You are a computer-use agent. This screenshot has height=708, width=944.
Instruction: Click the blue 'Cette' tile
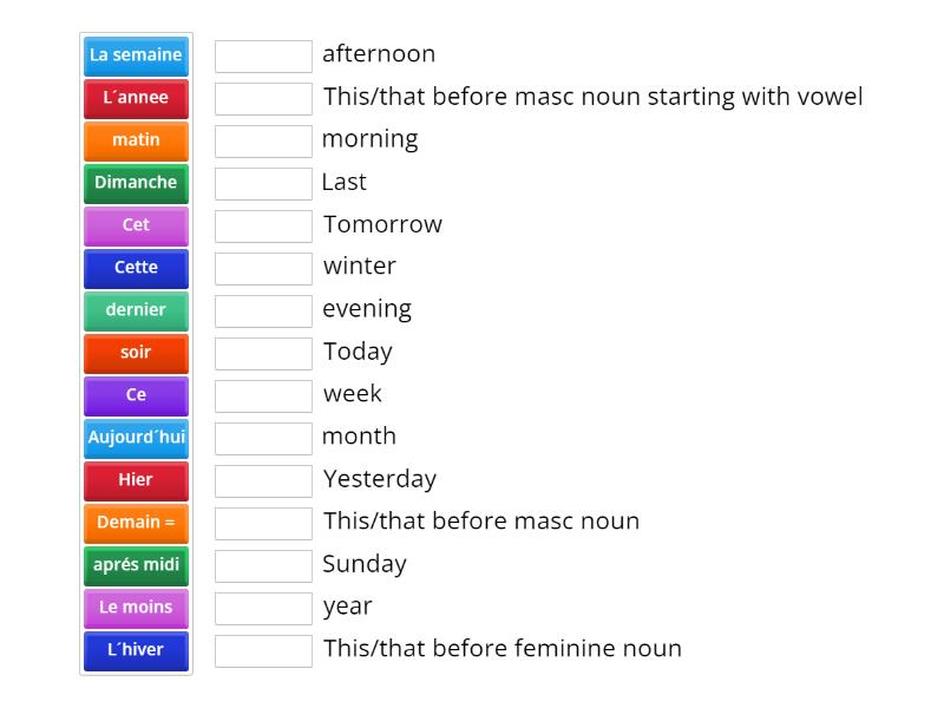[x=136, y=268]
